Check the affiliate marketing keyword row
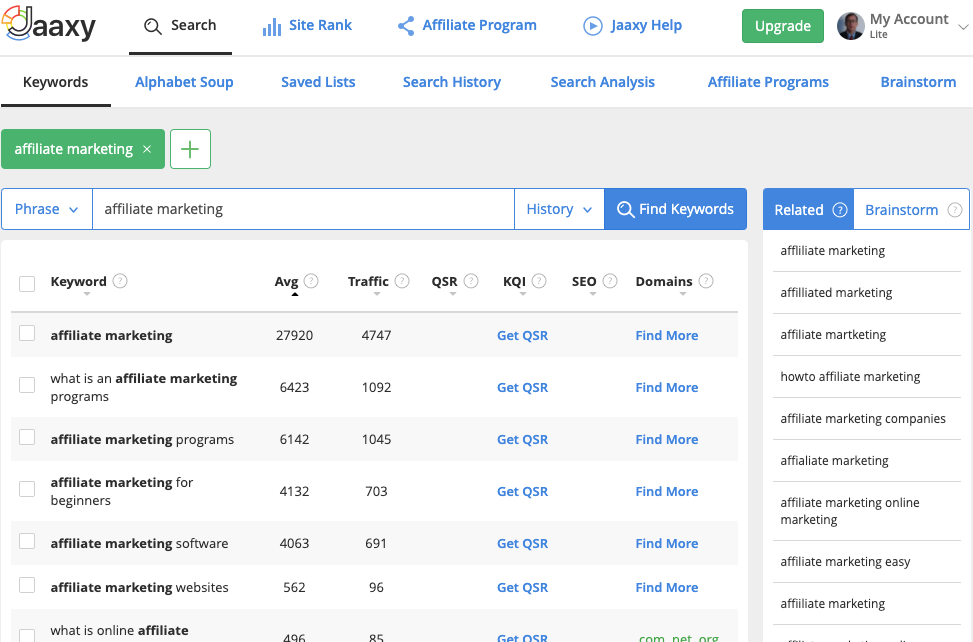973x642 pixels. [x=27, y=333]
